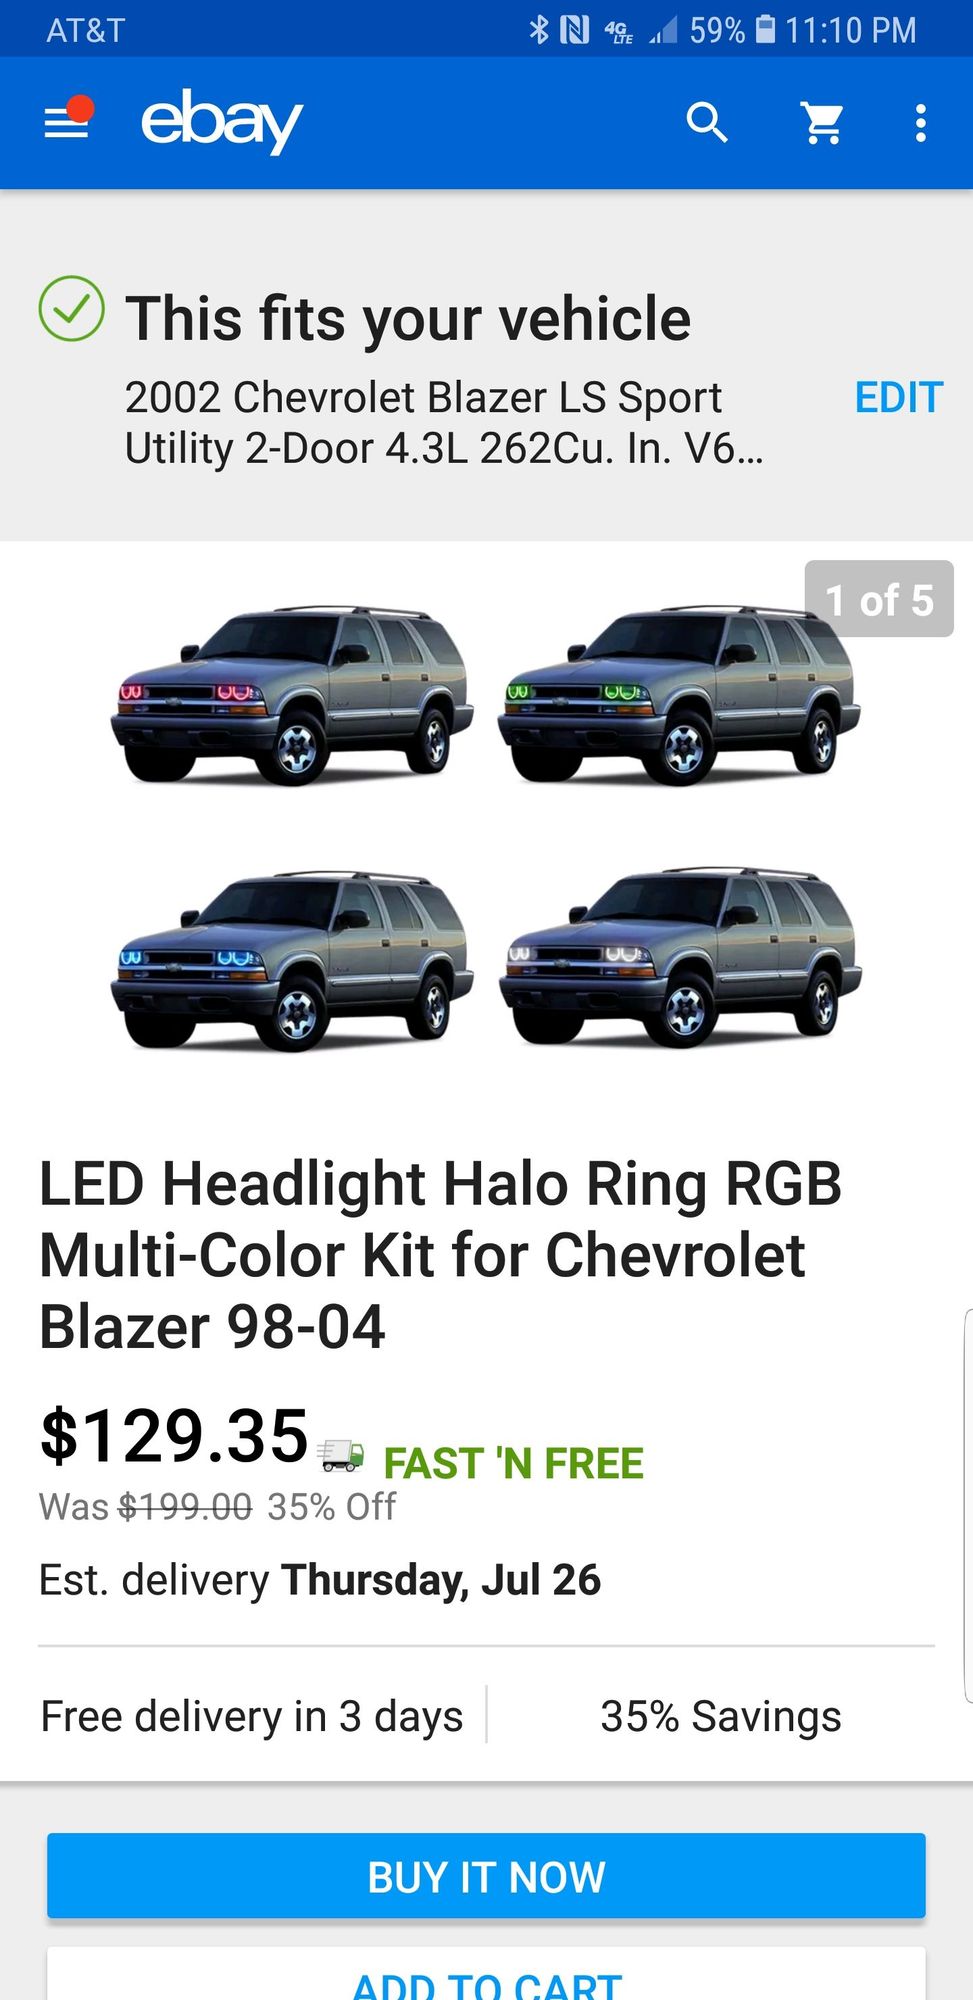Click Add to Cart button

click(x=486, y=1974)
